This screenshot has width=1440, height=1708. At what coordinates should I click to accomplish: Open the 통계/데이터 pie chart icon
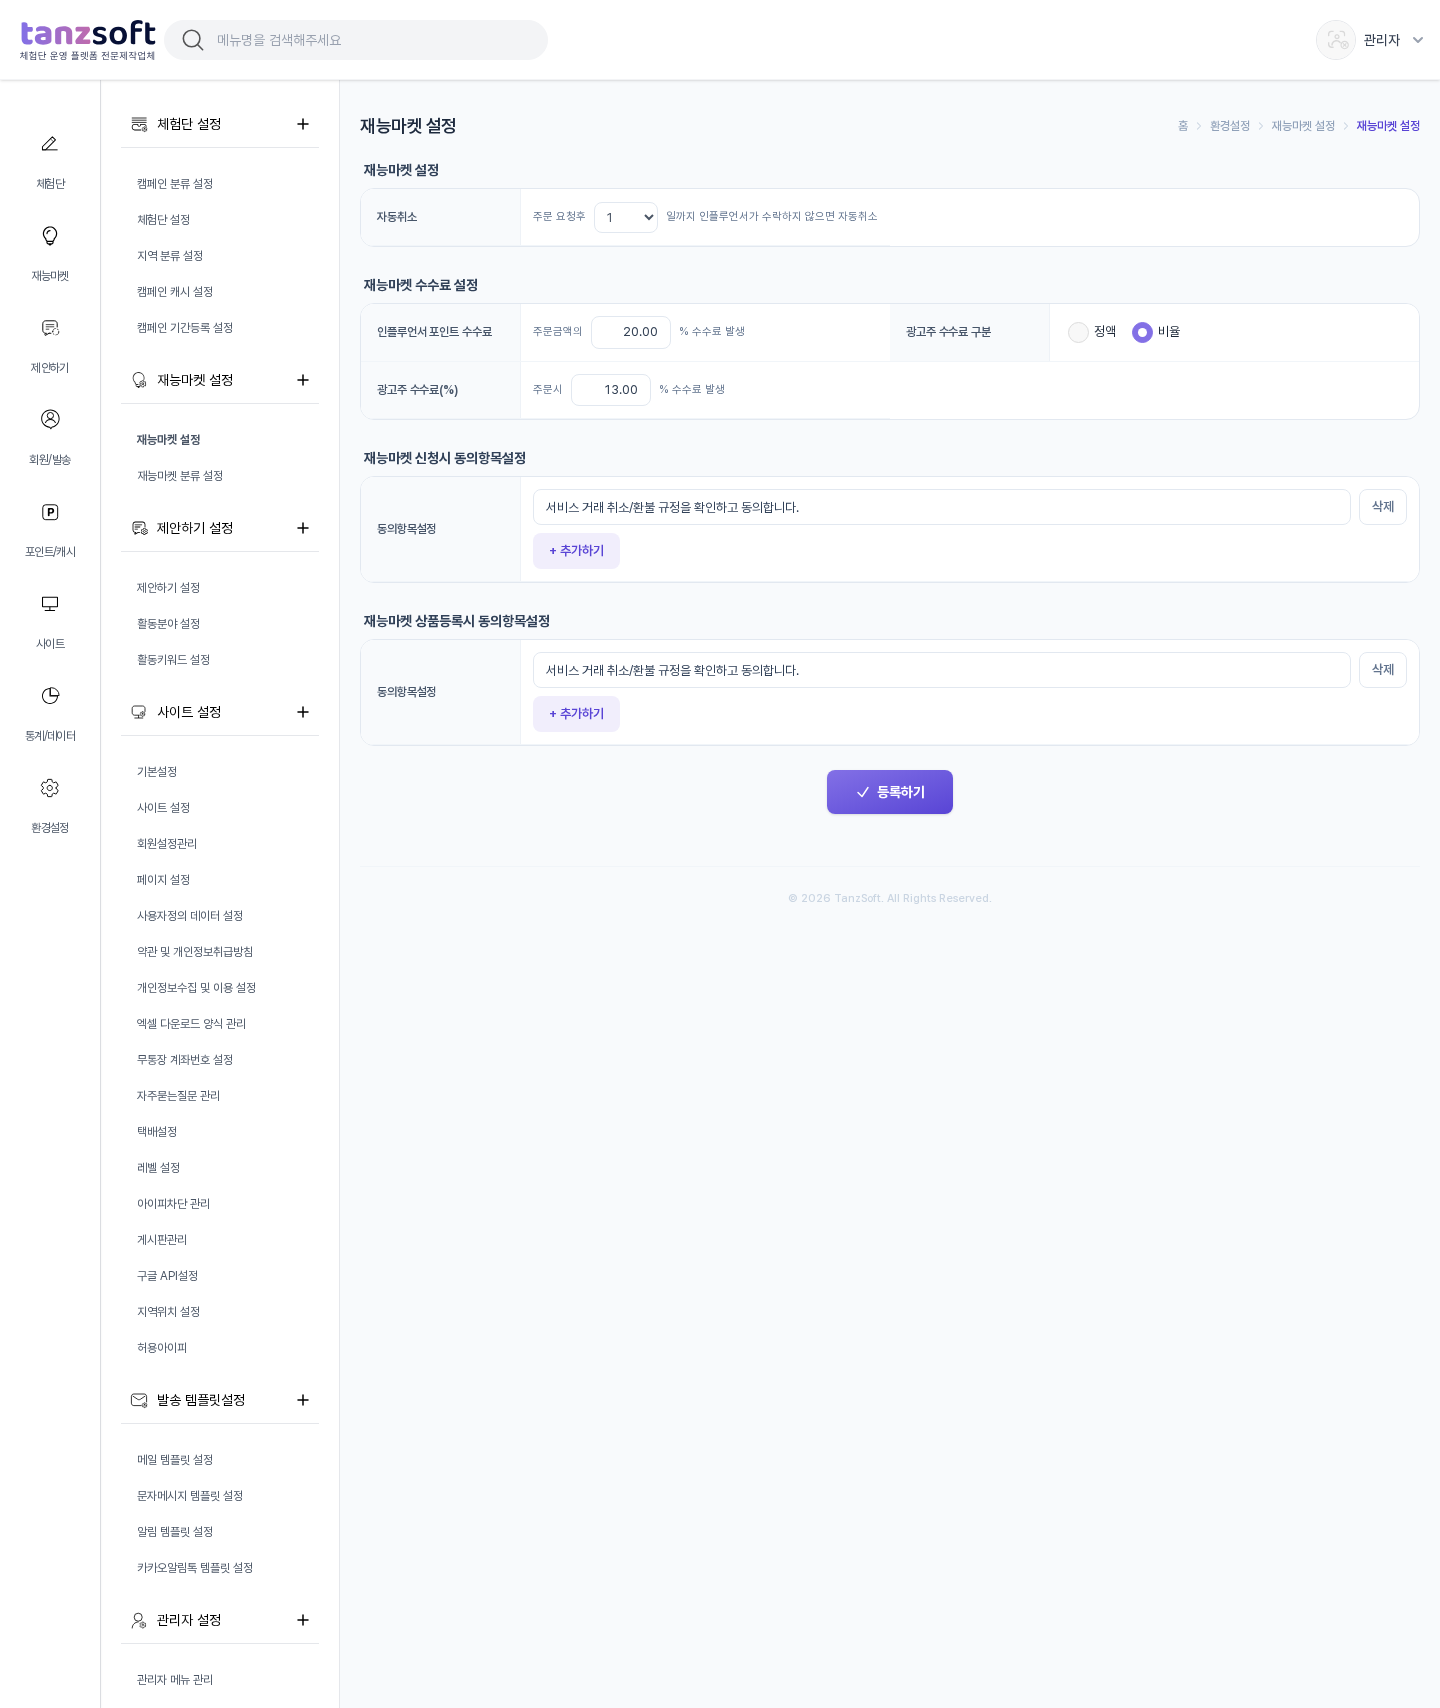(50, 696)
